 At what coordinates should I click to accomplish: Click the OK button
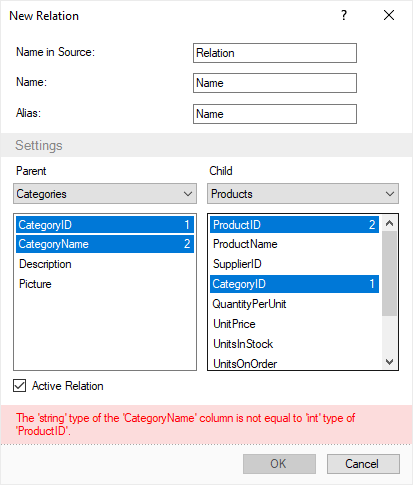(x=279, y=464)
